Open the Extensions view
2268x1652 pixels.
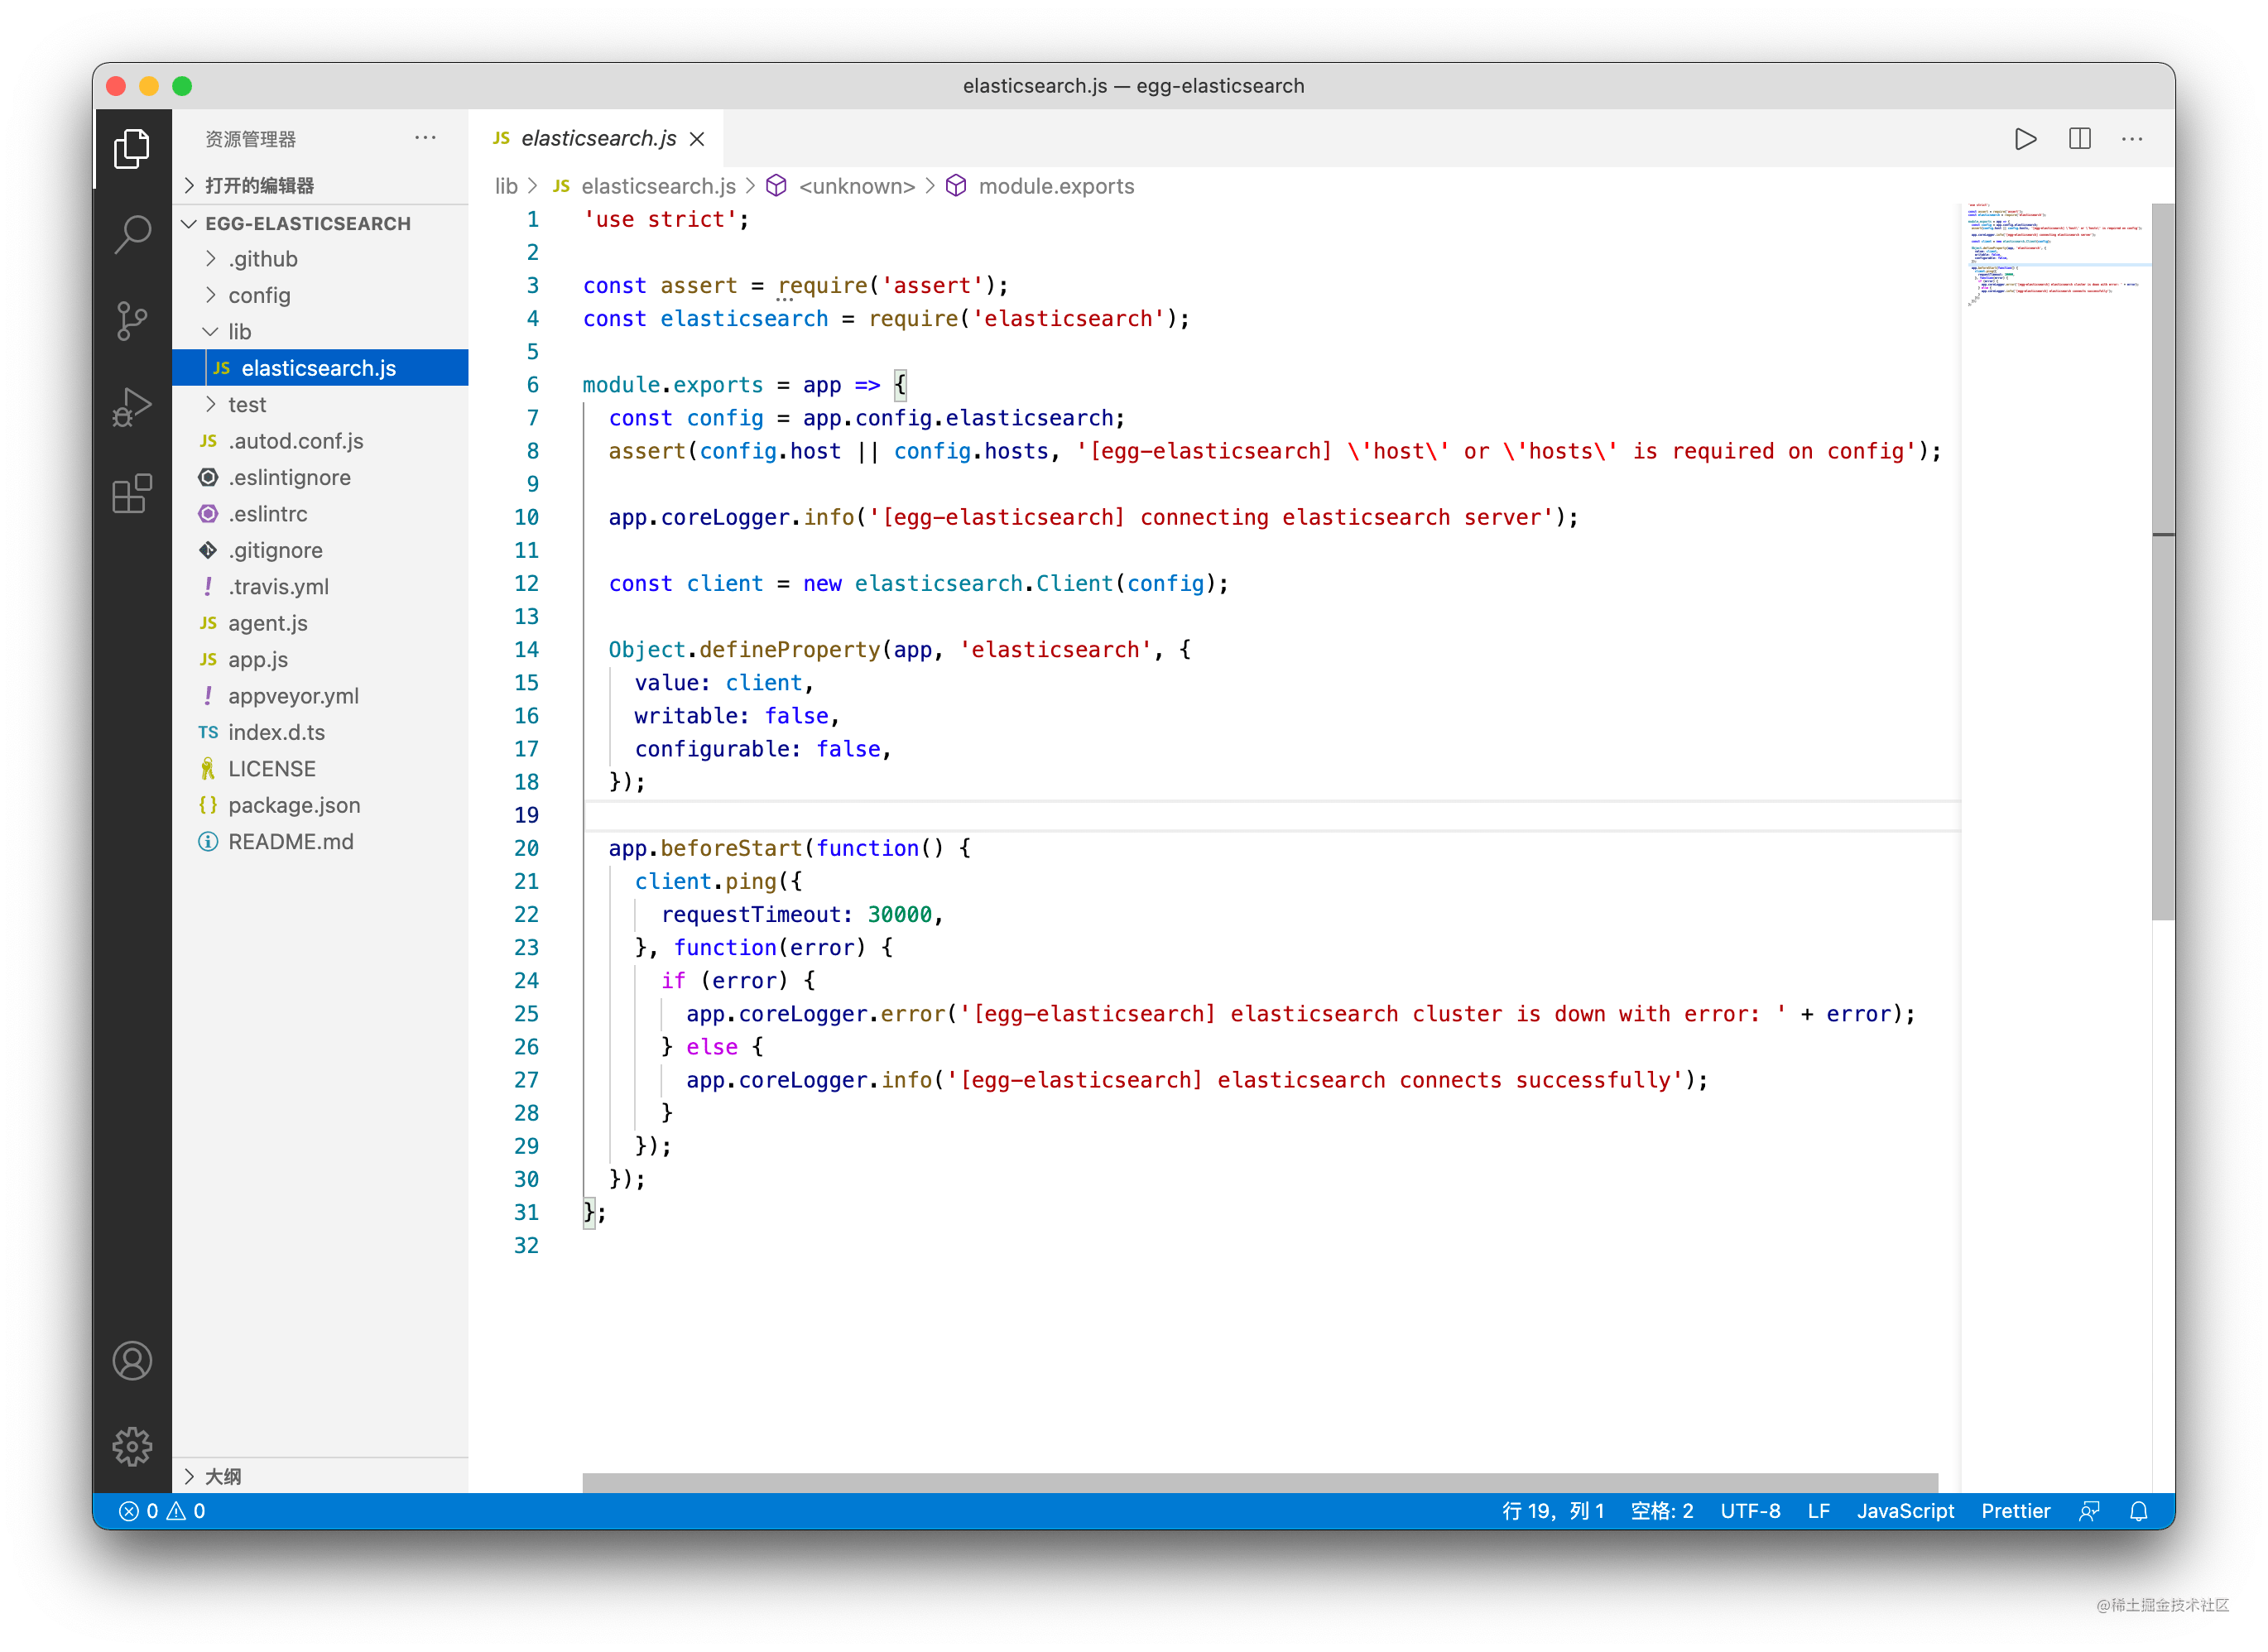pyautogui.click(x=132, y=493)
